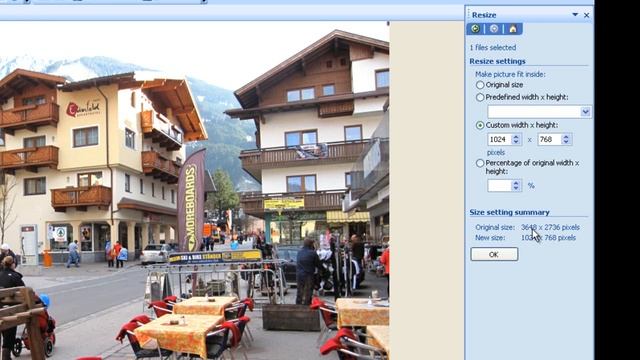Open the task pane Home icon
The width and height of the screenshot is (640, 360).
pos(513,29)
